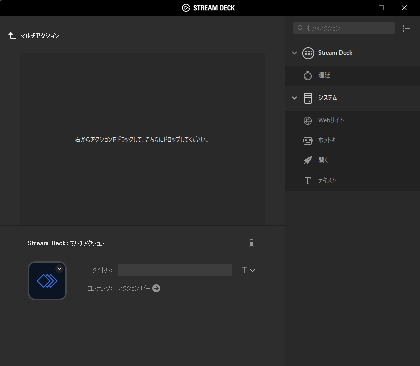
Task: Select the Open rocket action icon
Action: click(x=308, y=160)
